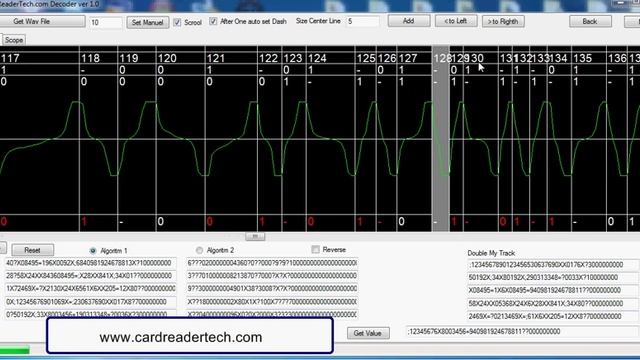Click Algoritm 1 row starting with 0X;1234567890

[91, 302]
